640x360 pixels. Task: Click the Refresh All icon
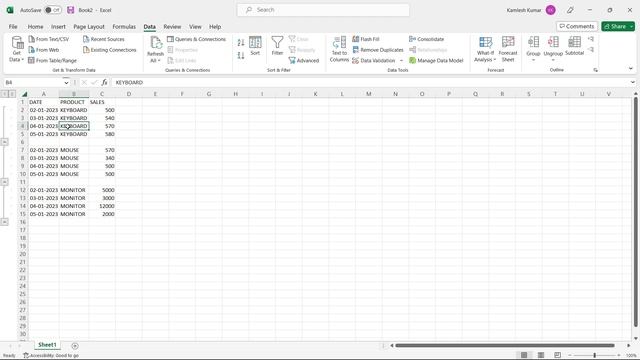click(x=156, y=43)
